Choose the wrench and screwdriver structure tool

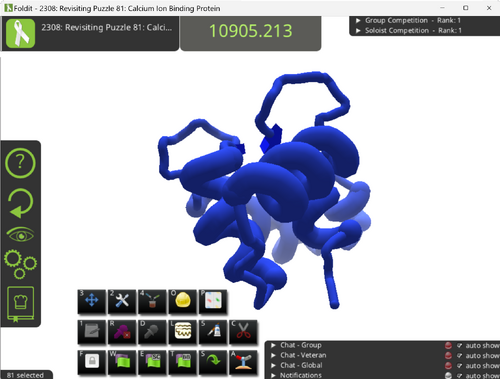tap(122, 301)
